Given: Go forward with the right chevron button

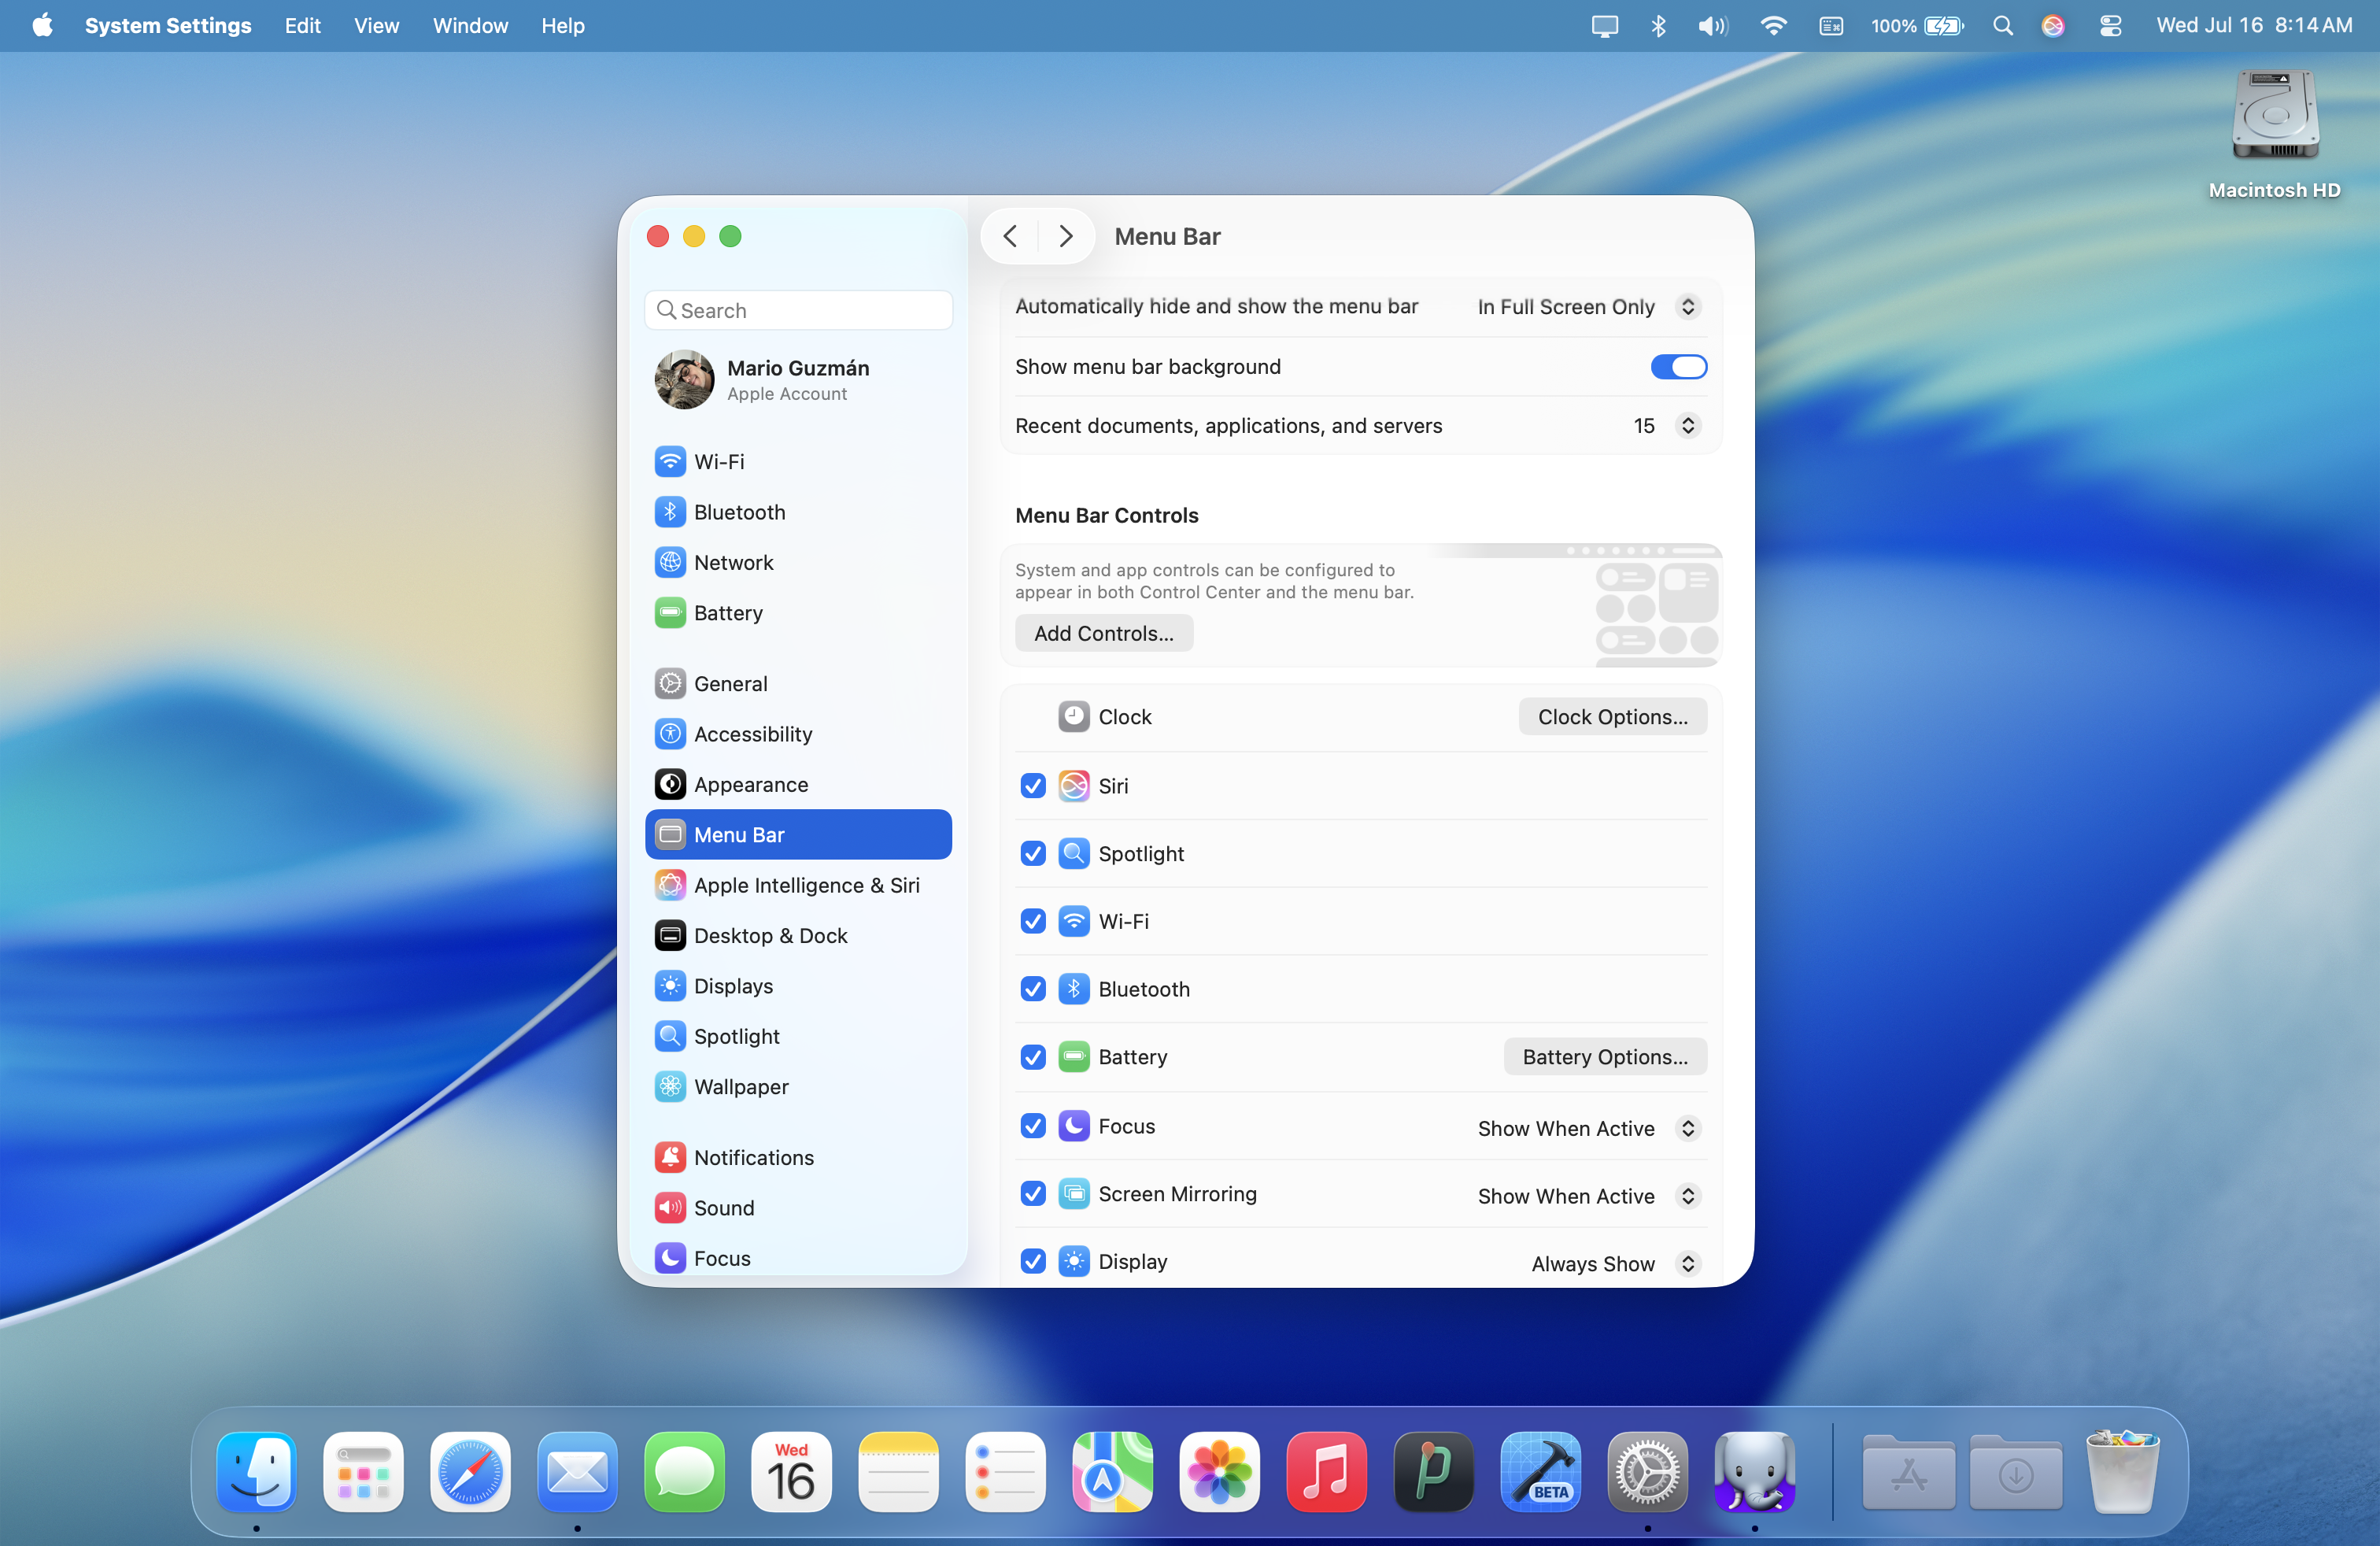Looking at the screenshot, I should point(1066,237).
